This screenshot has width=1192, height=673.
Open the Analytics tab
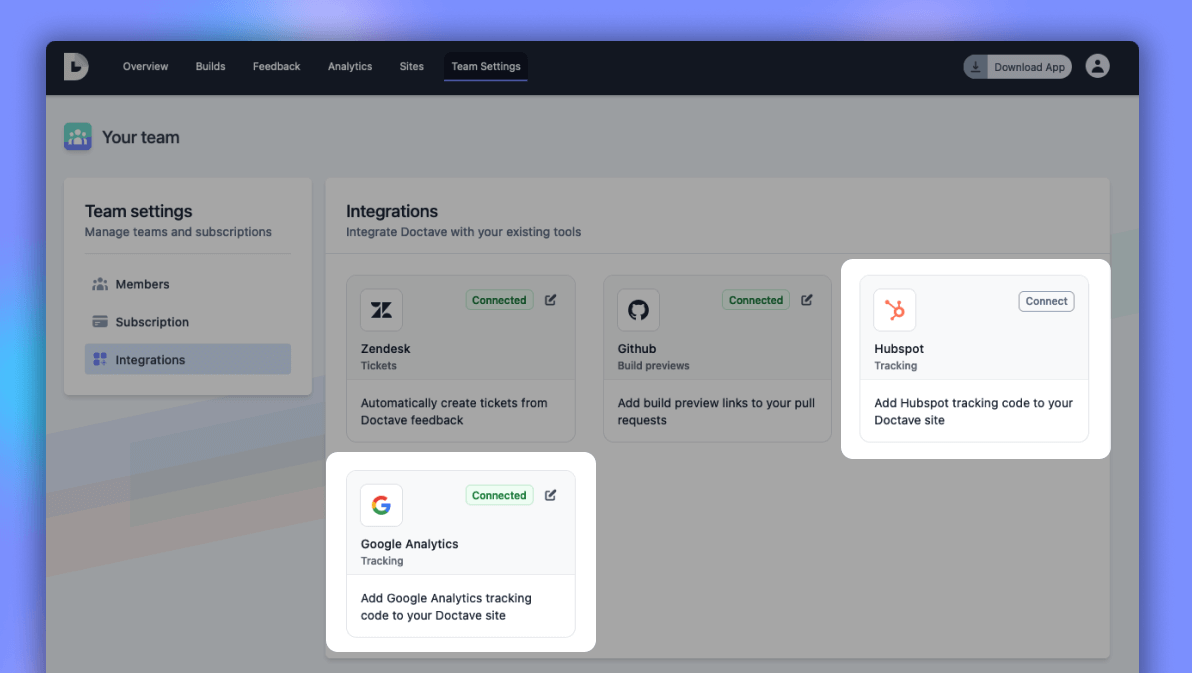[x=350, y=66]
